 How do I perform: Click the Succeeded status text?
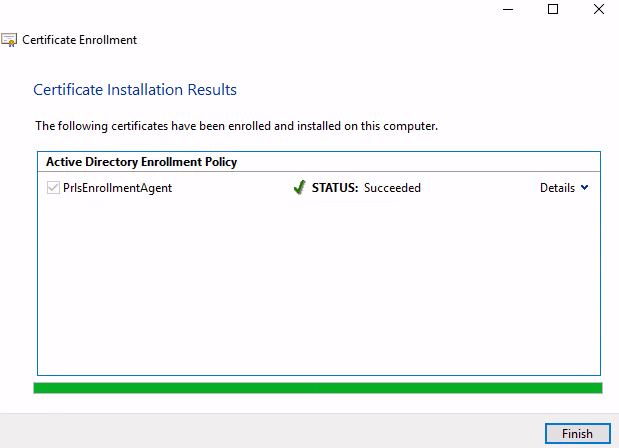coord(392,188)
